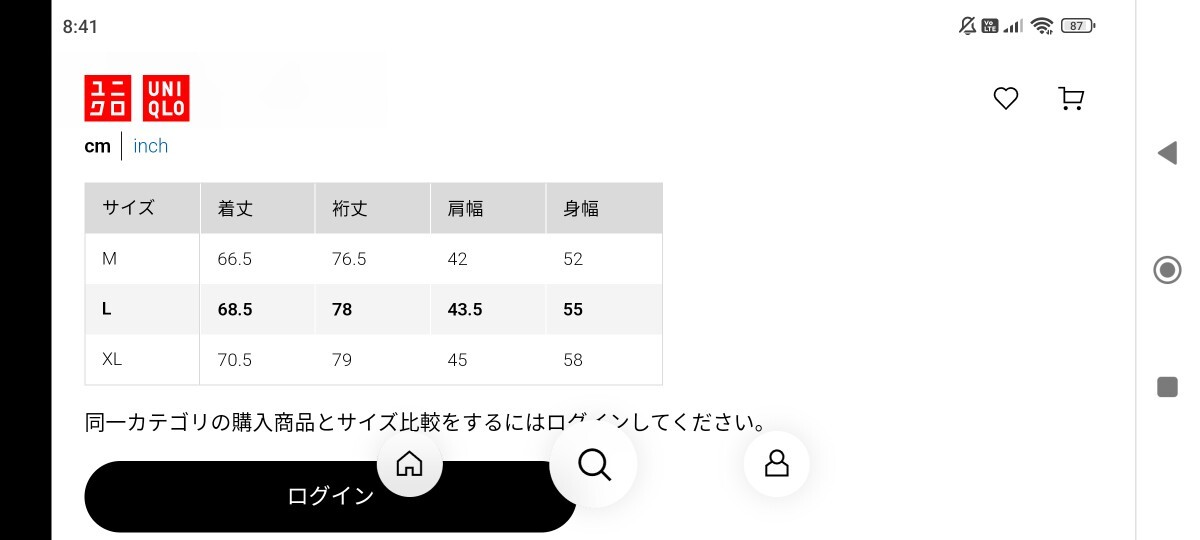Select cm as the size unit
The image size is (1200, 540).
(x=97, y=146)
